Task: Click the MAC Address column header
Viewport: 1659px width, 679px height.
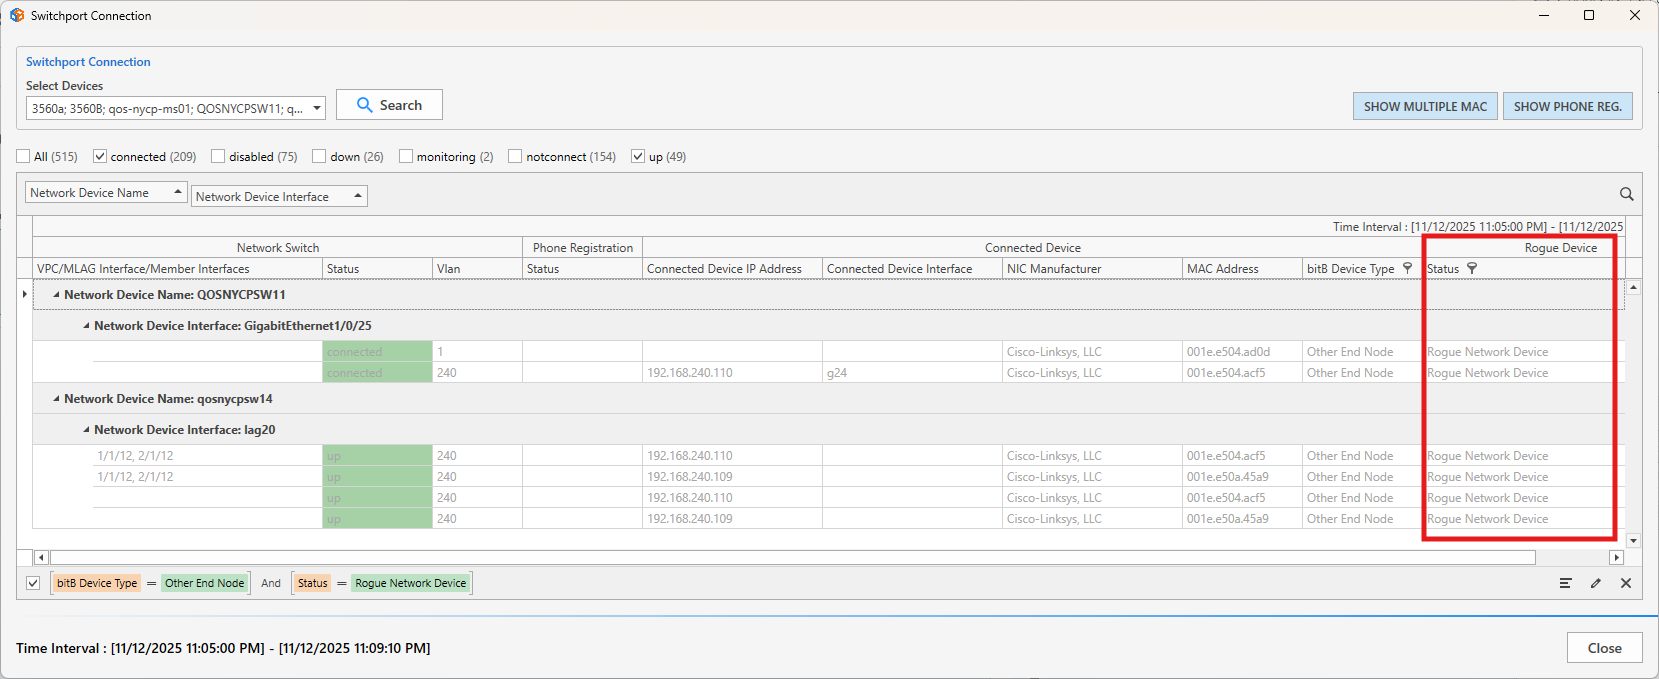Action: pyautogui.click(x=1242, y=268)
